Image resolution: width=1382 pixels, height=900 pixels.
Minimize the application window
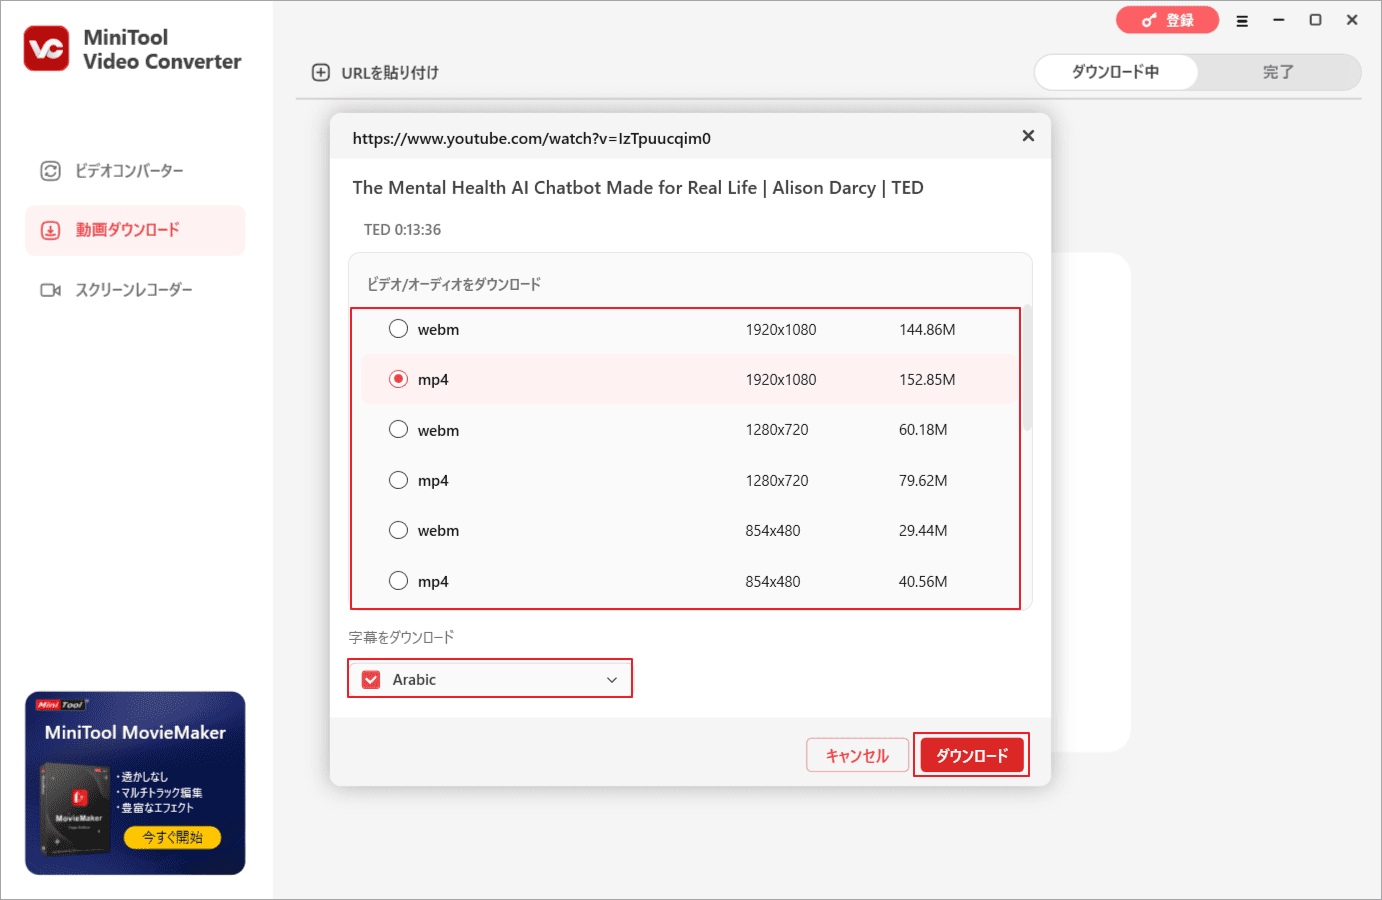1278,20
